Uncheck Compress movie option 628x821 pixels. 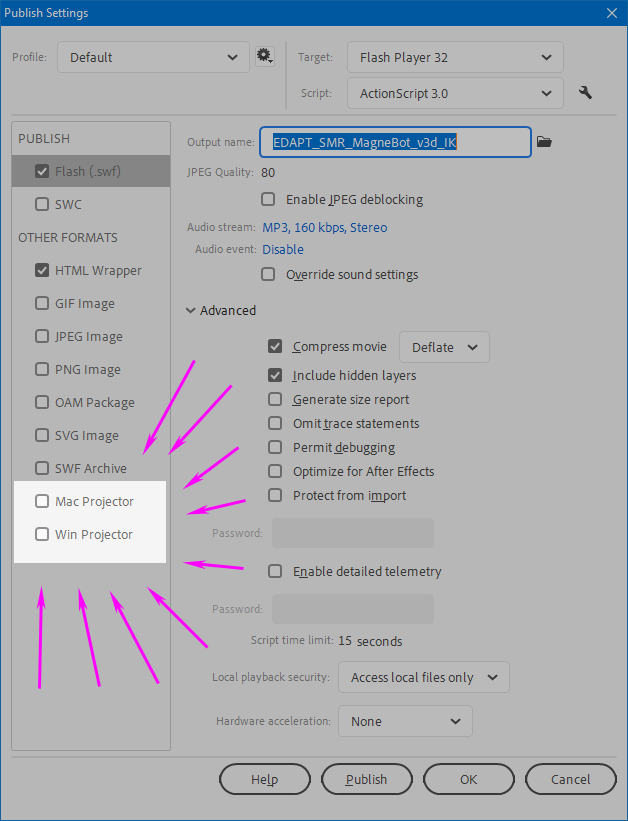(x=275, y=347)
